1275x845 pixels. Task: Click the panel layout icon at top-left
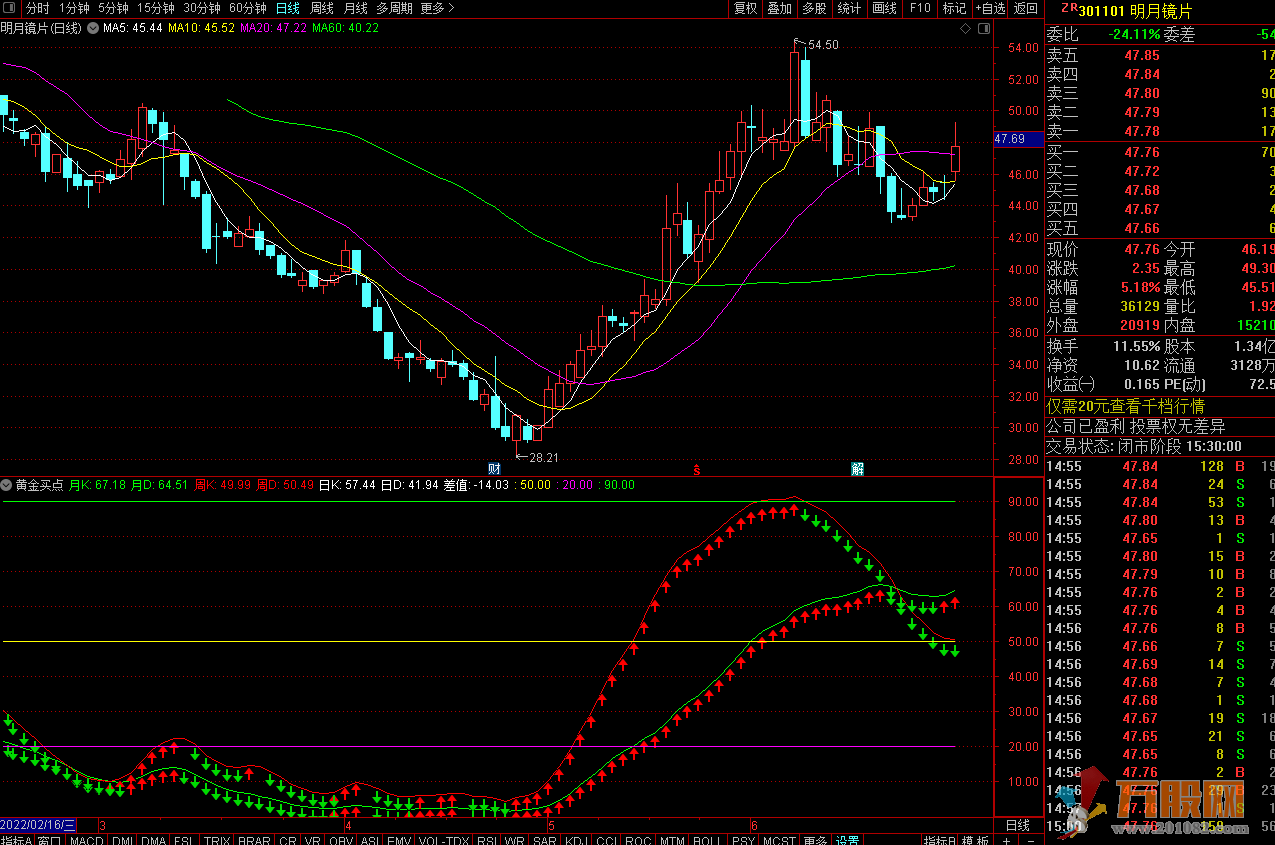[10, 8]
